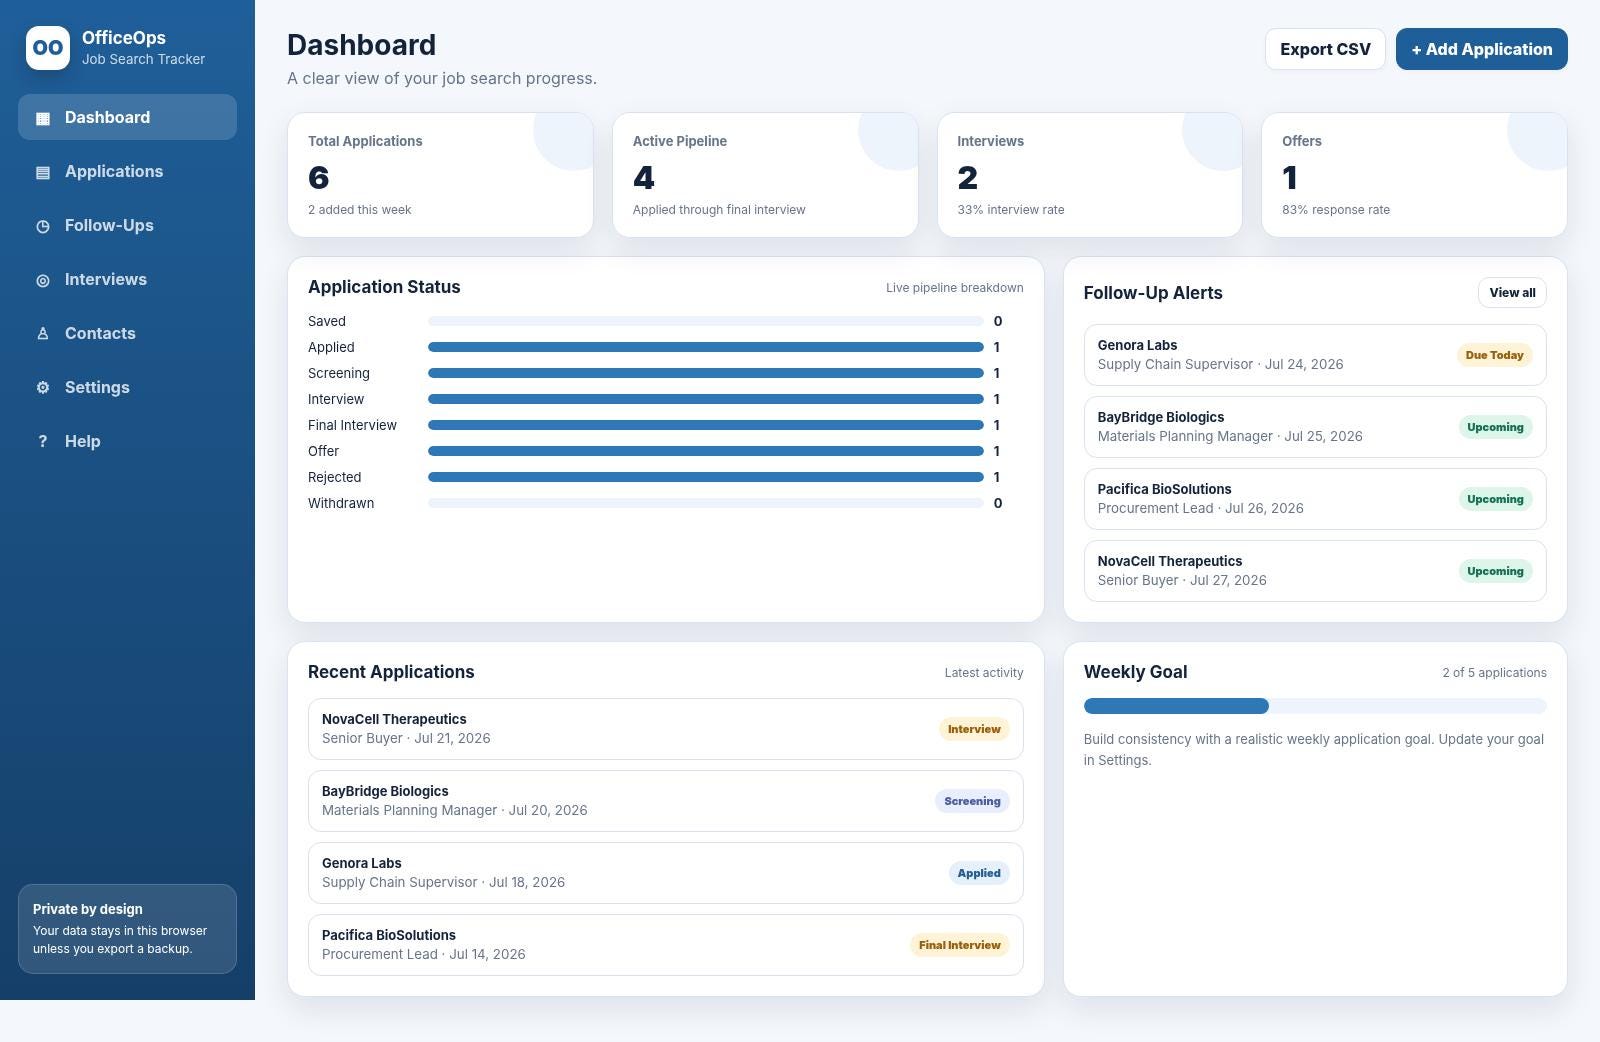Viewport: 1600px width, 1042px height.
Task: Click the Weekly Goal progress bar
Action: [1315, 706]
